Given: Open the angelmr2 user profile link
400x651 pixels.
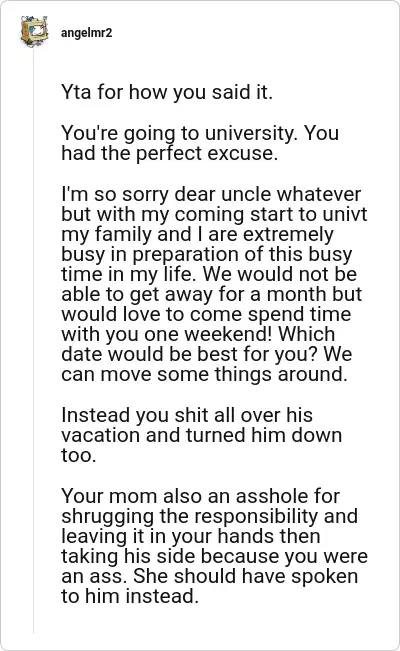Looking at the screenshot, I should click(x=86, y=33).
